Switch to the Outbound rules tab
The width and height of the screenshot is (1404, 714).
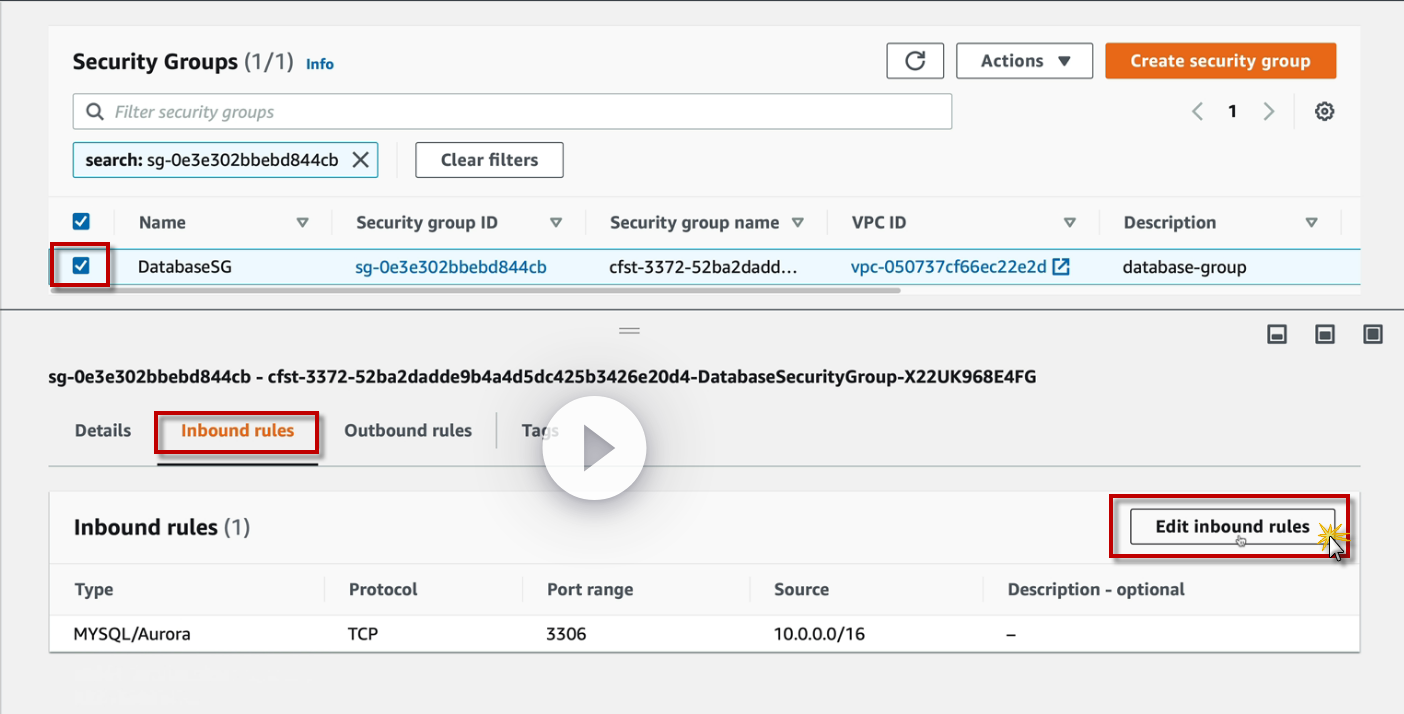tap(408, 431)
